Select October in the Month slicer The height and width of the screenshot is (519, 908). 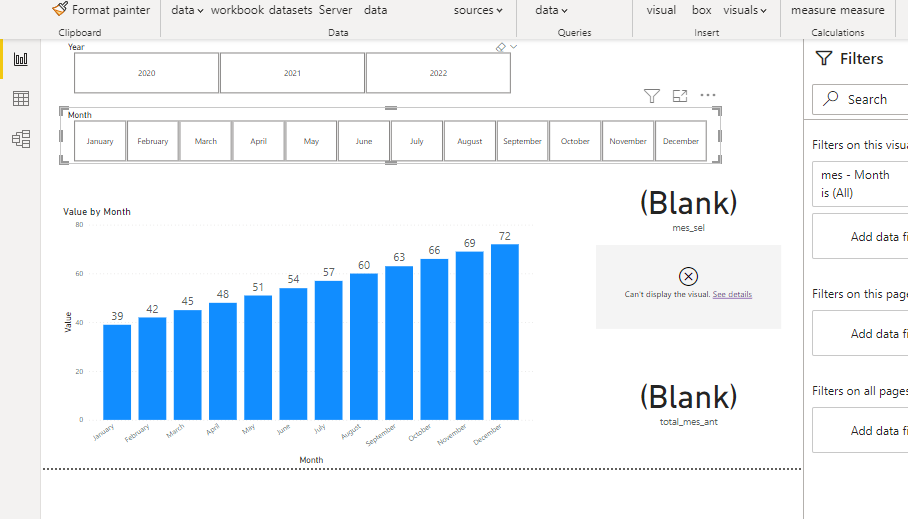pyautogui.click(x=575, y=141)
